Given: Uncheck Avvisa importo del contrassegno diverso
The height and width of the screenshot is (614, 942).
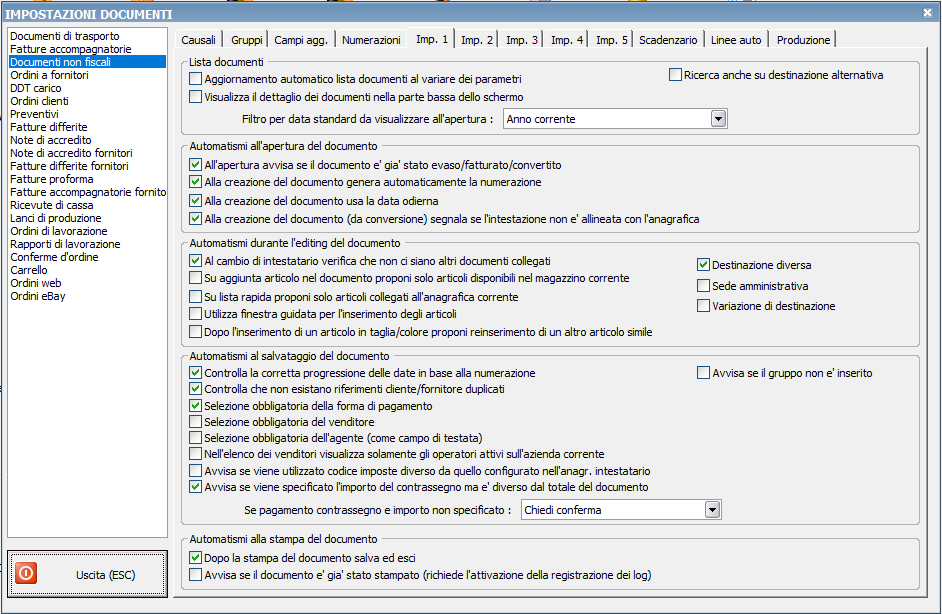Looking at the screenshot, I should pyautogui.click(x=195, y=487).
